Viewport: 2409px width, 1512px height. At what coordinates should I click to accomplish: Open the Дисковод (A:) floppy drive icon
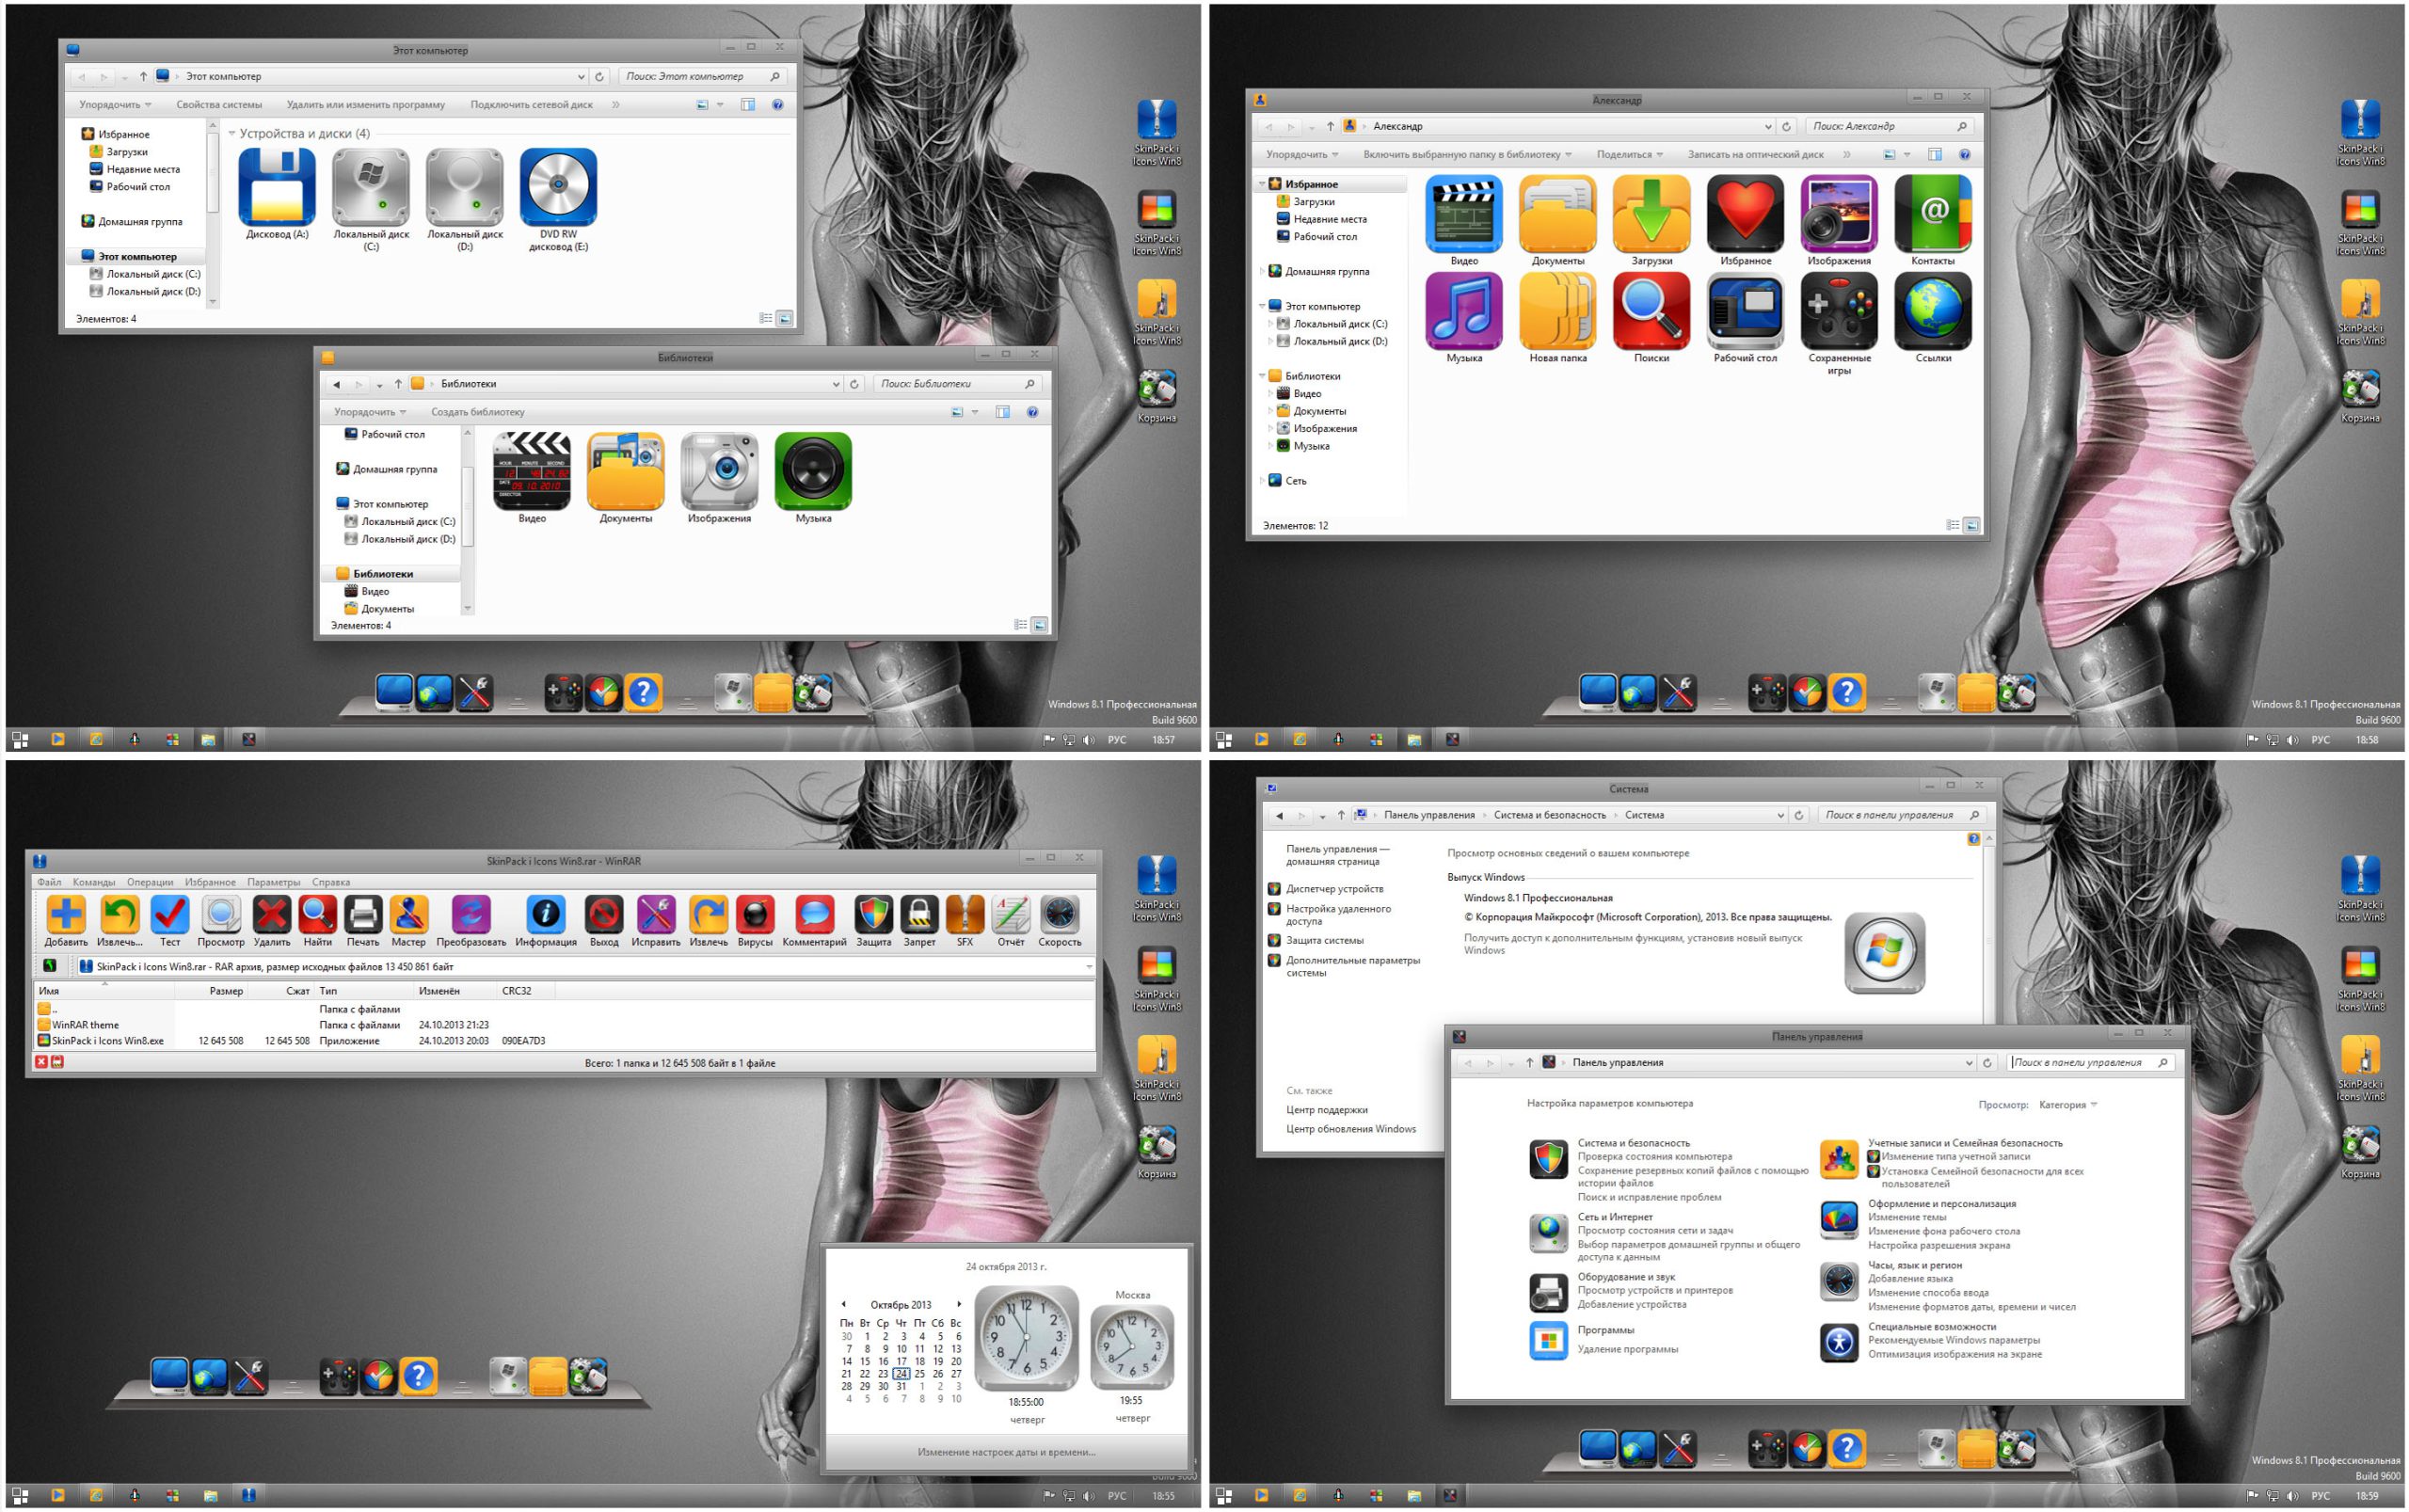[277, 188]
